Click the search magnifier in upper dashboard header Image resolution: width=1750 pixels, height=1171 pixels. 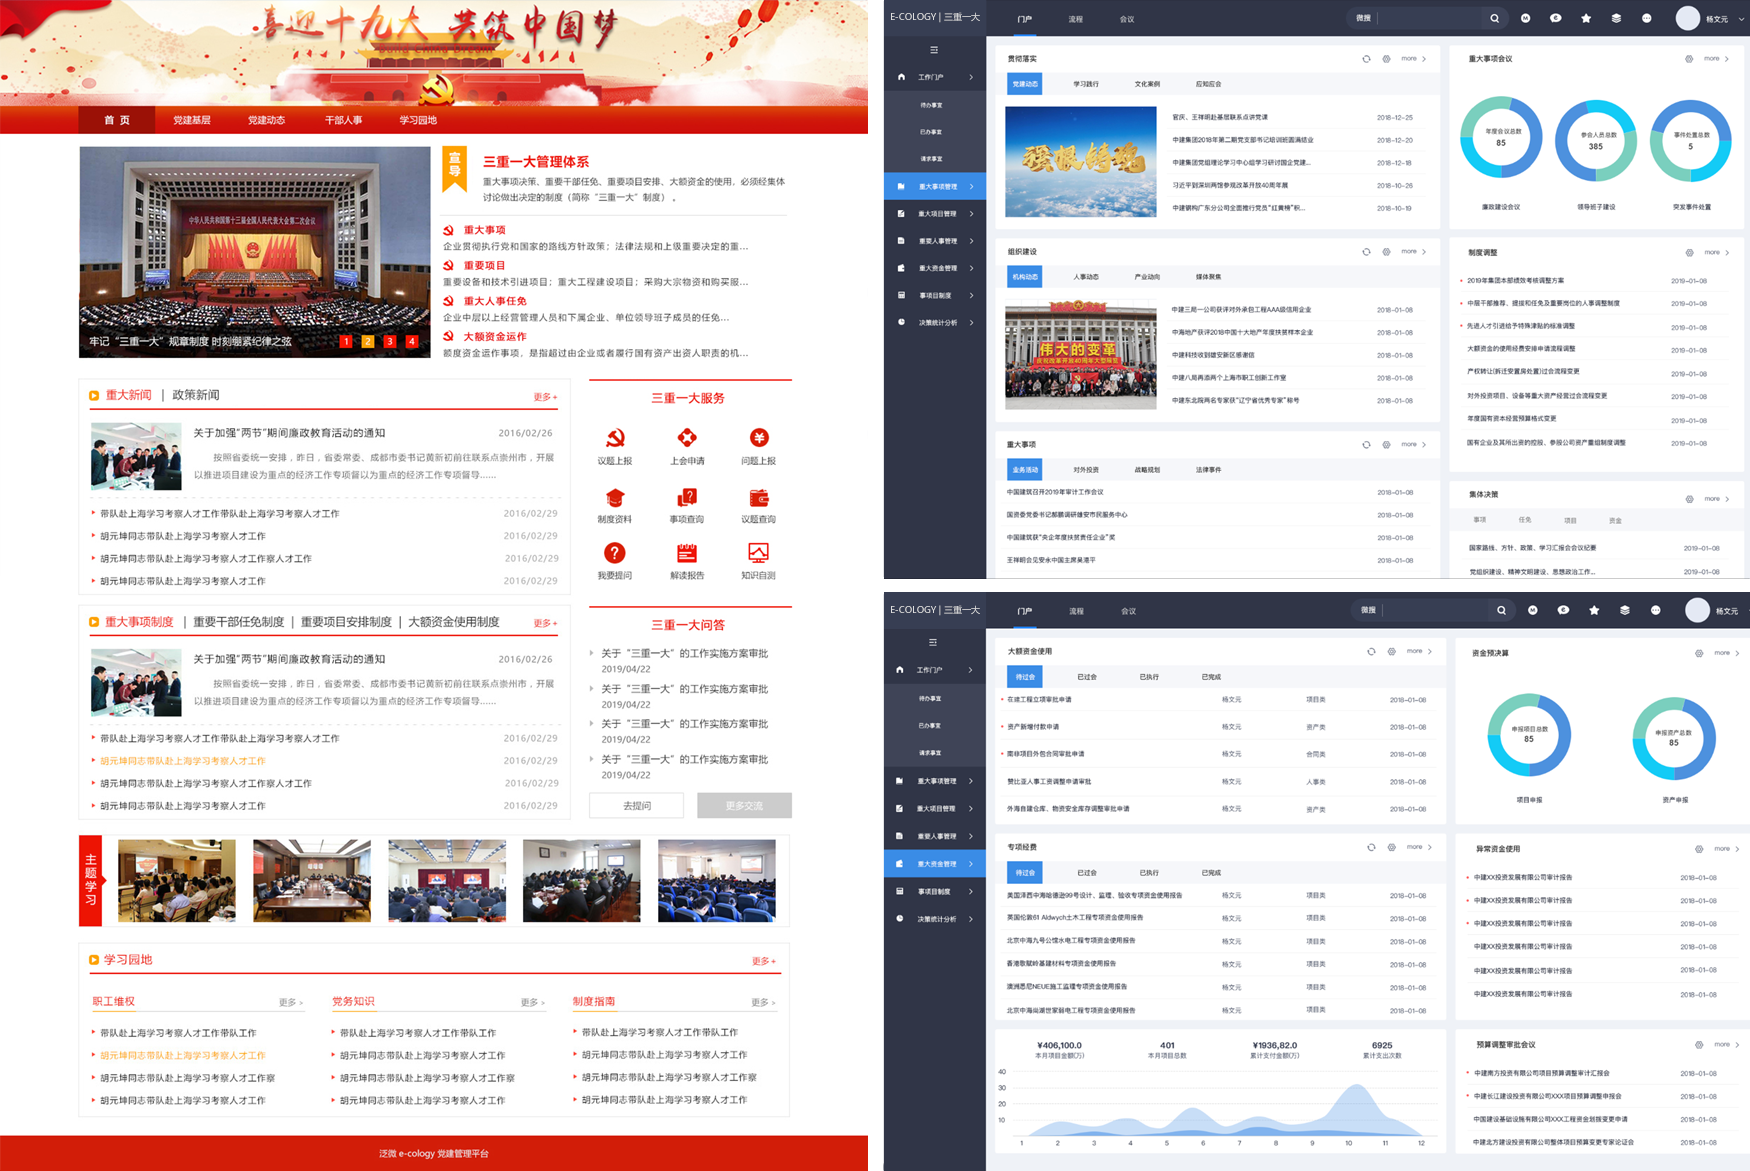click(1495, 18)
